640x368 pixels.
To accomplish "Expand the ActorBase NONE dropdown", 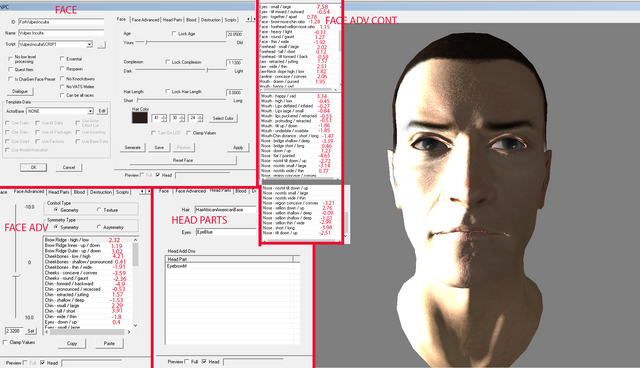I will click(x=90, y=111).
